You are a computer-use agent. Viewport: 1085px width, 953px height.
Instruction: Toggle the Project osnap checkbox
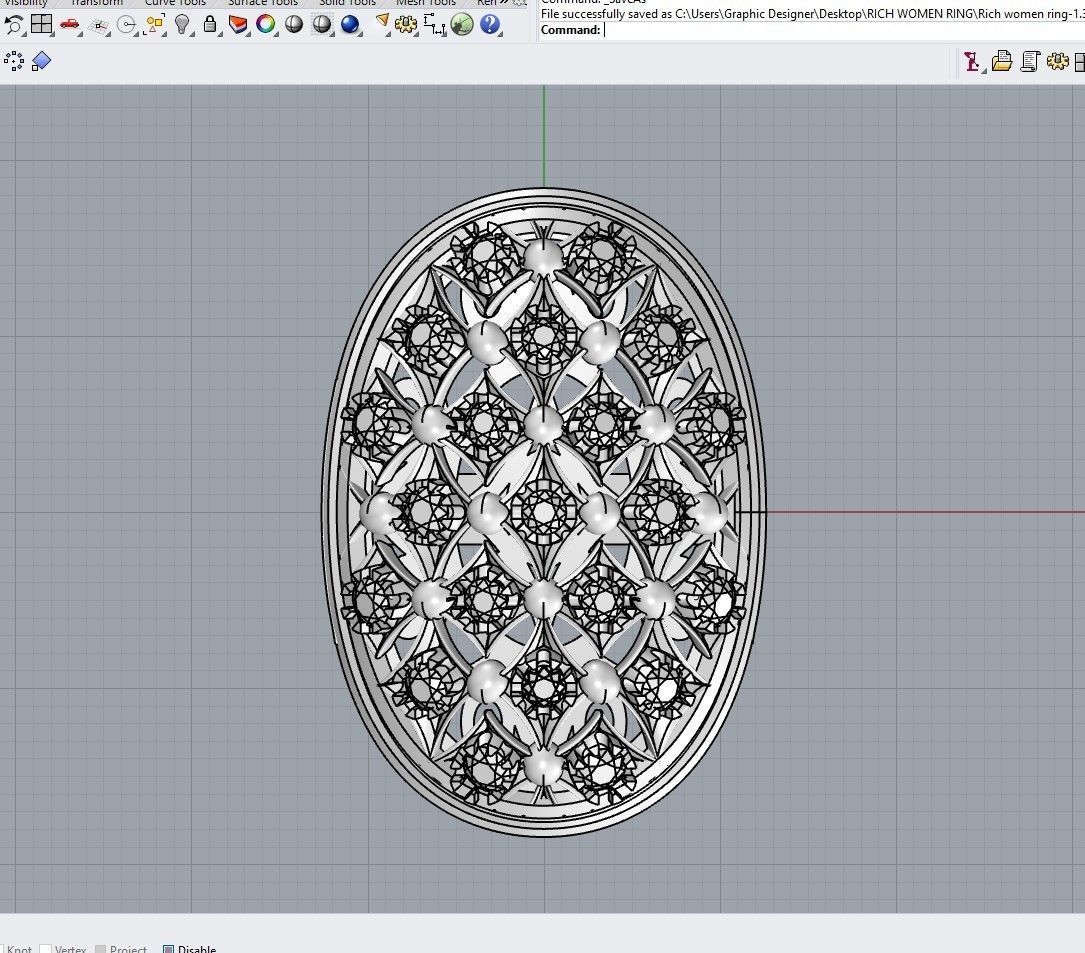pyautogui.click(x=100, y=949)
